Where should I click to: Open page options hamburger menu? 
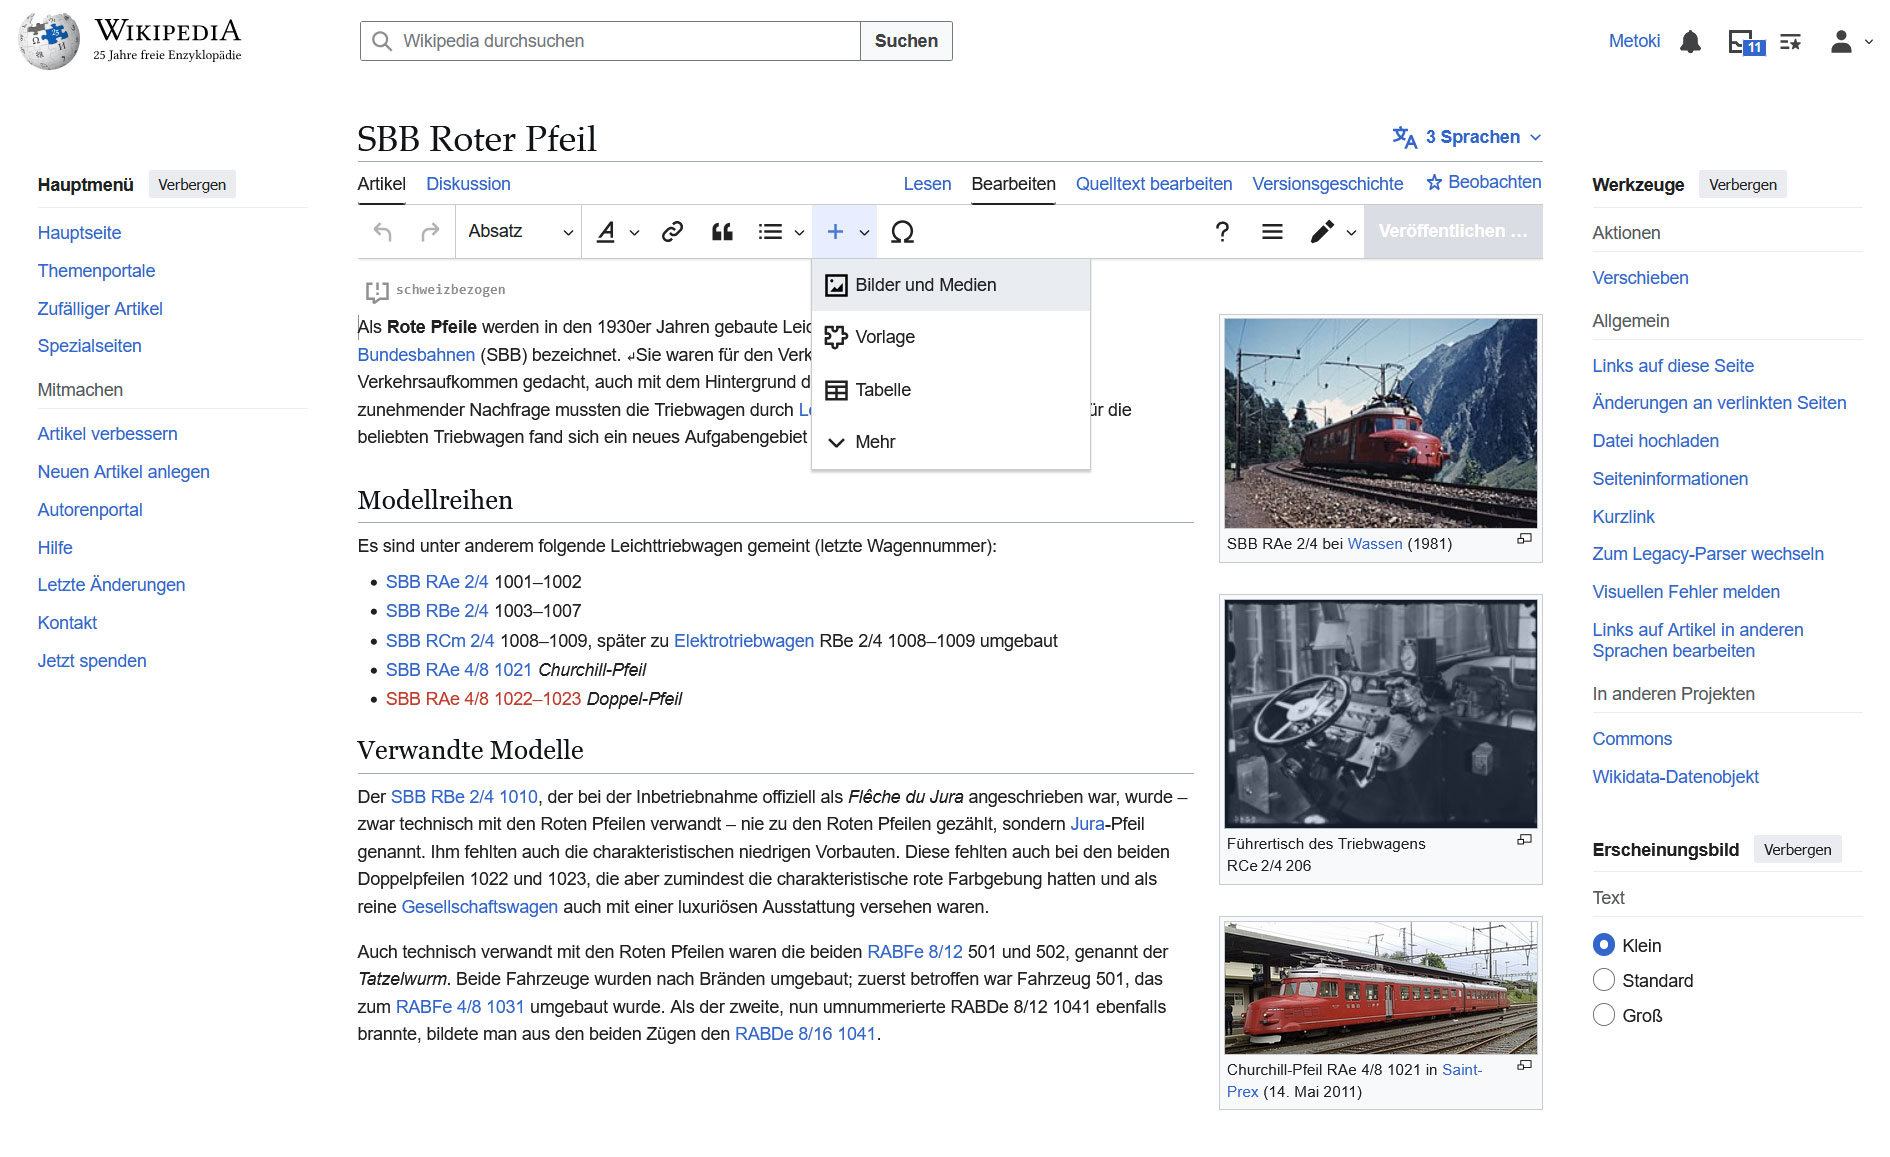1272,232
